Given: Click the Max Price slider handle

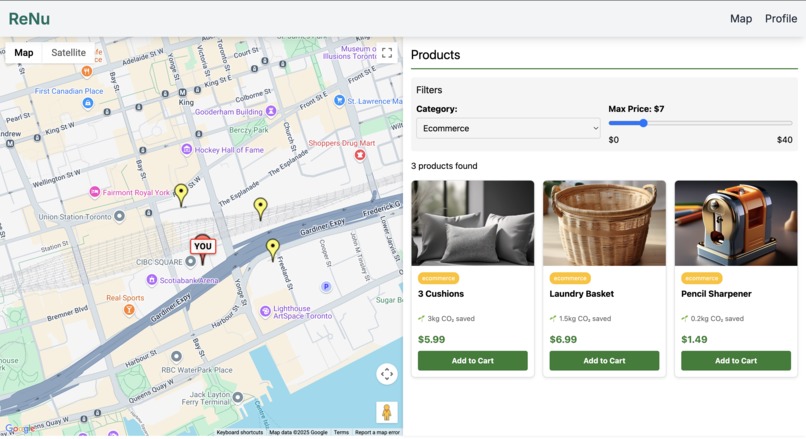Looking at the screenshot, I should click(643, 123).
